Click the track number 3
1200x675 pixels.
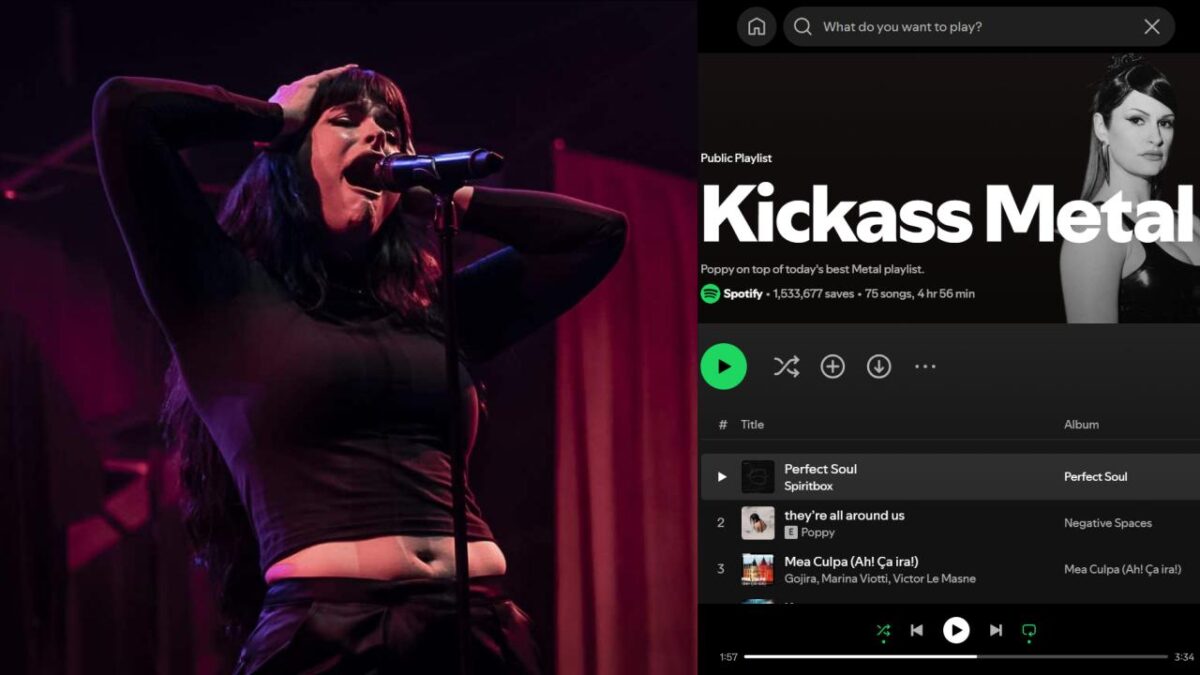pos(721,569)
